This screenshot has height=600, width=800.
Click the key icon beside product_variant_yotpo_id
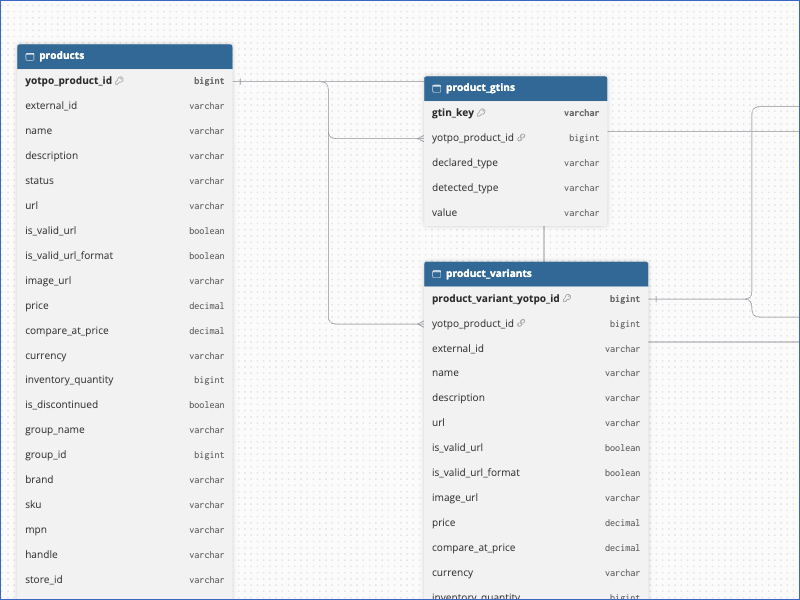pyautogui.click(x=567, y=298)
